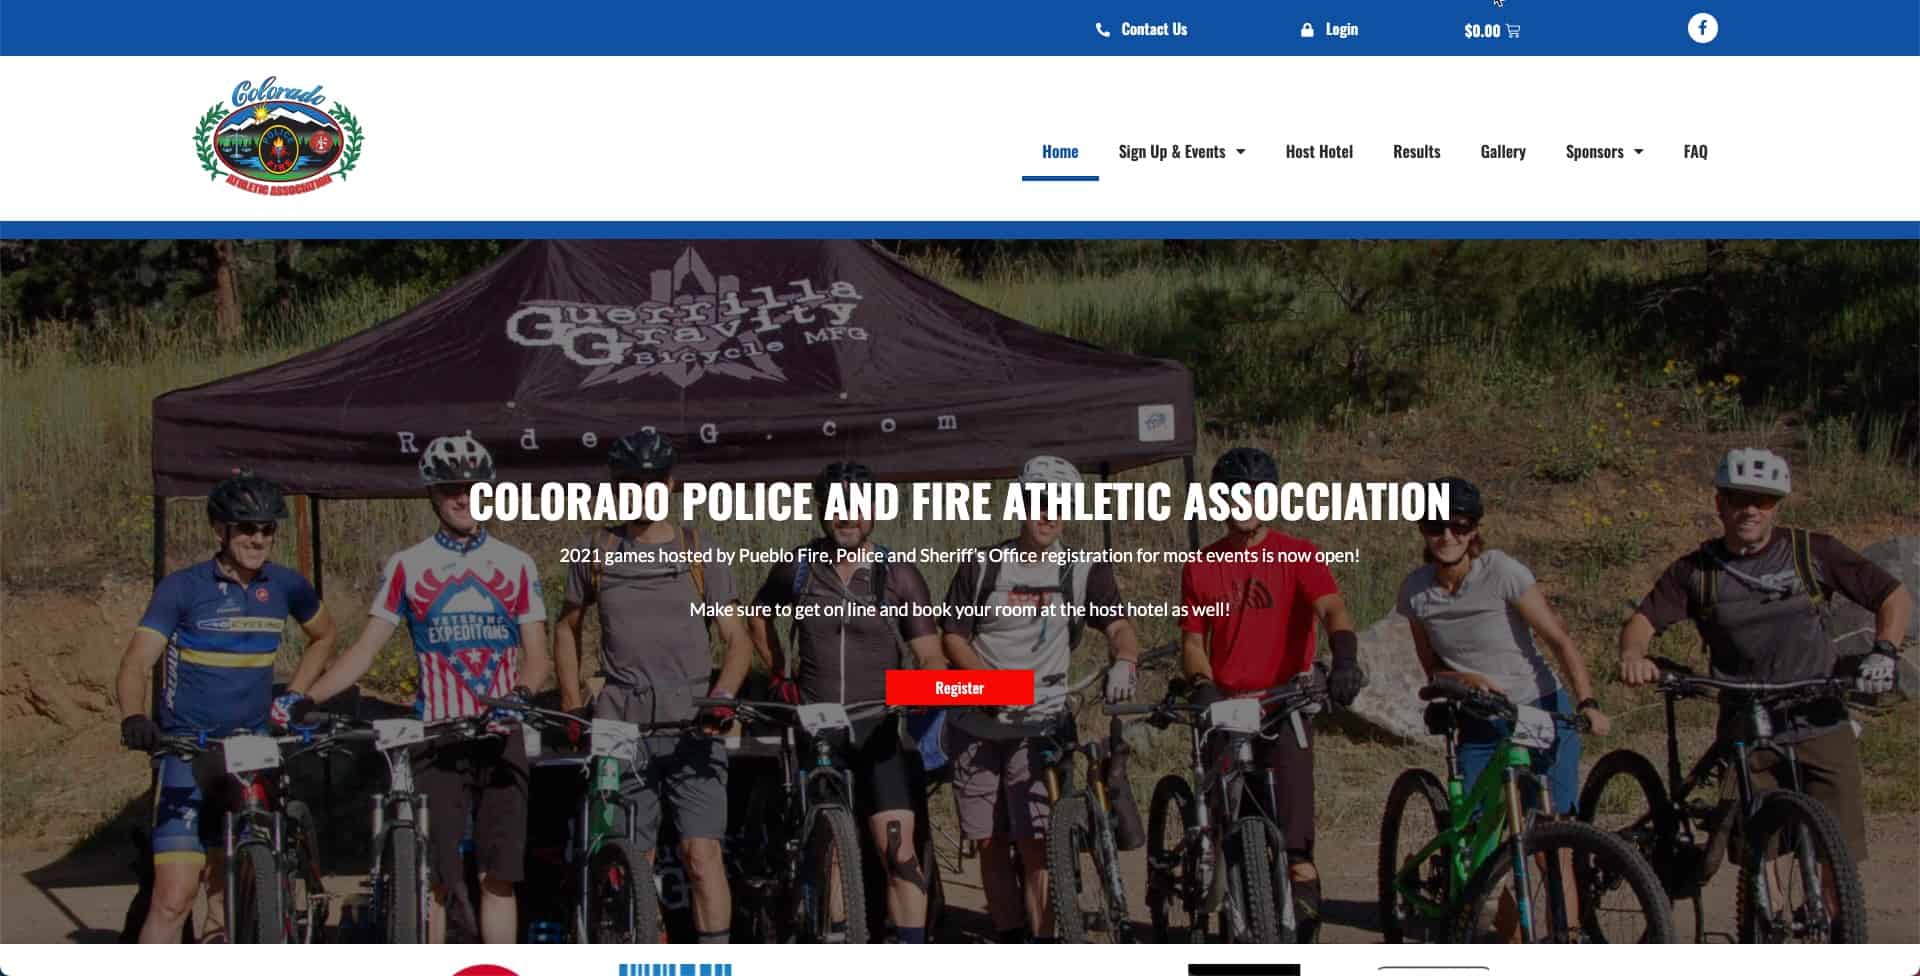Open the shopping cart icon
The width and height of the screenshot is (1920, 976).
[1512, 31]
